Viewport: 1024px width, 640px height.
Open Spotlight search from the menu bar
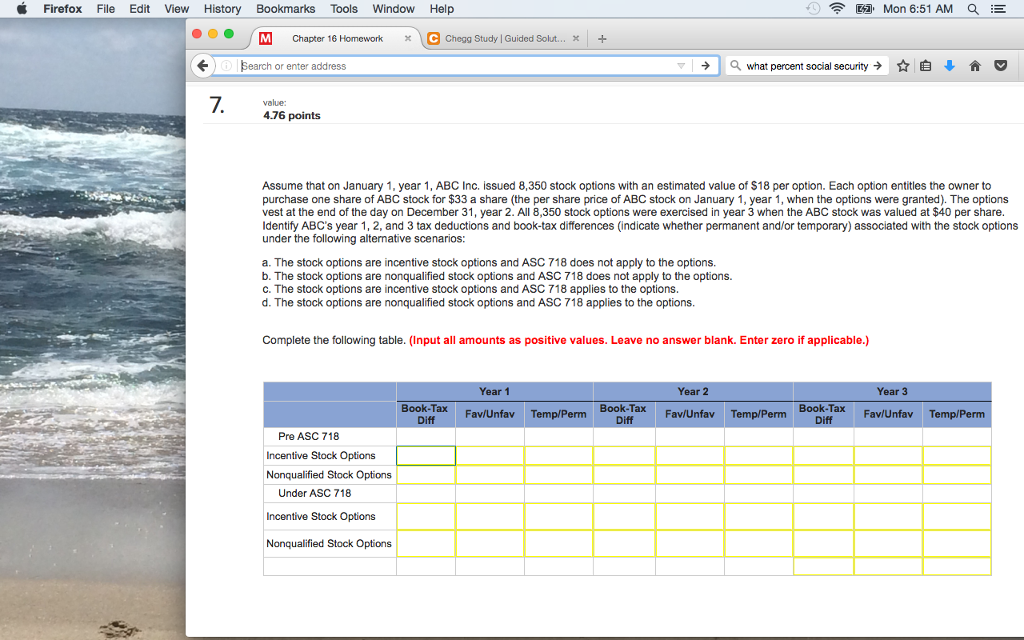coord(971,9)
